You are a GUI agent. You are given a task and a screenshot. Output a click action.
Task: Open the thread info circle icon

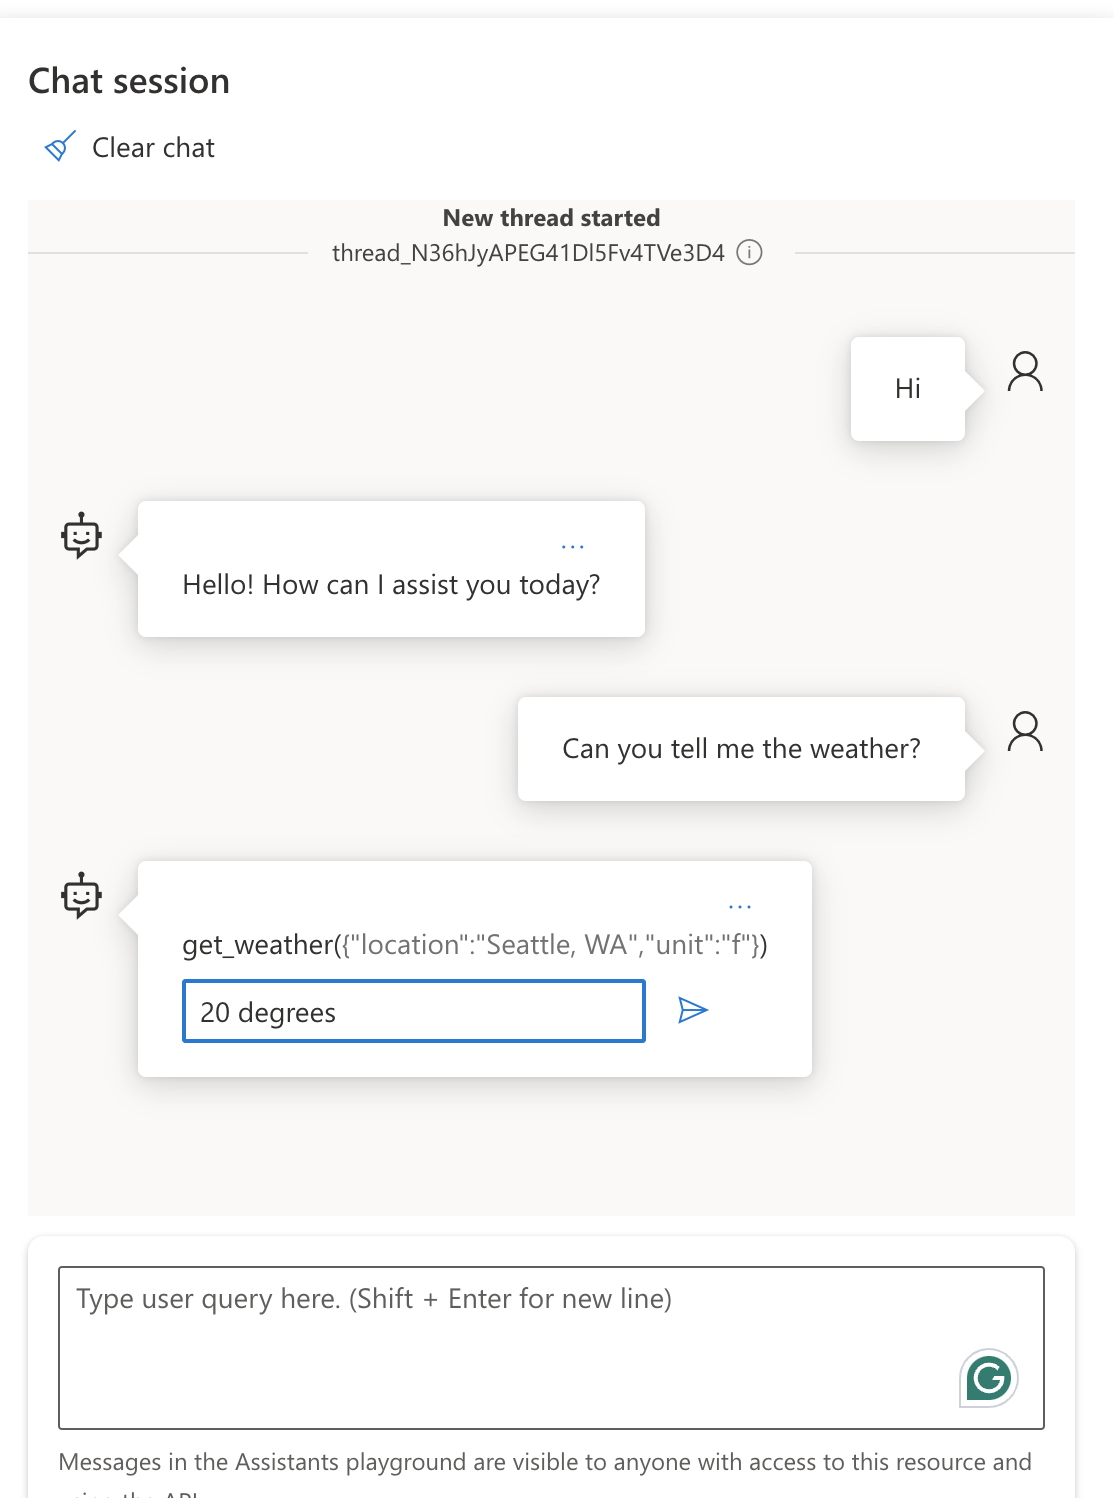pyautogui.click(x=749, y=252)
